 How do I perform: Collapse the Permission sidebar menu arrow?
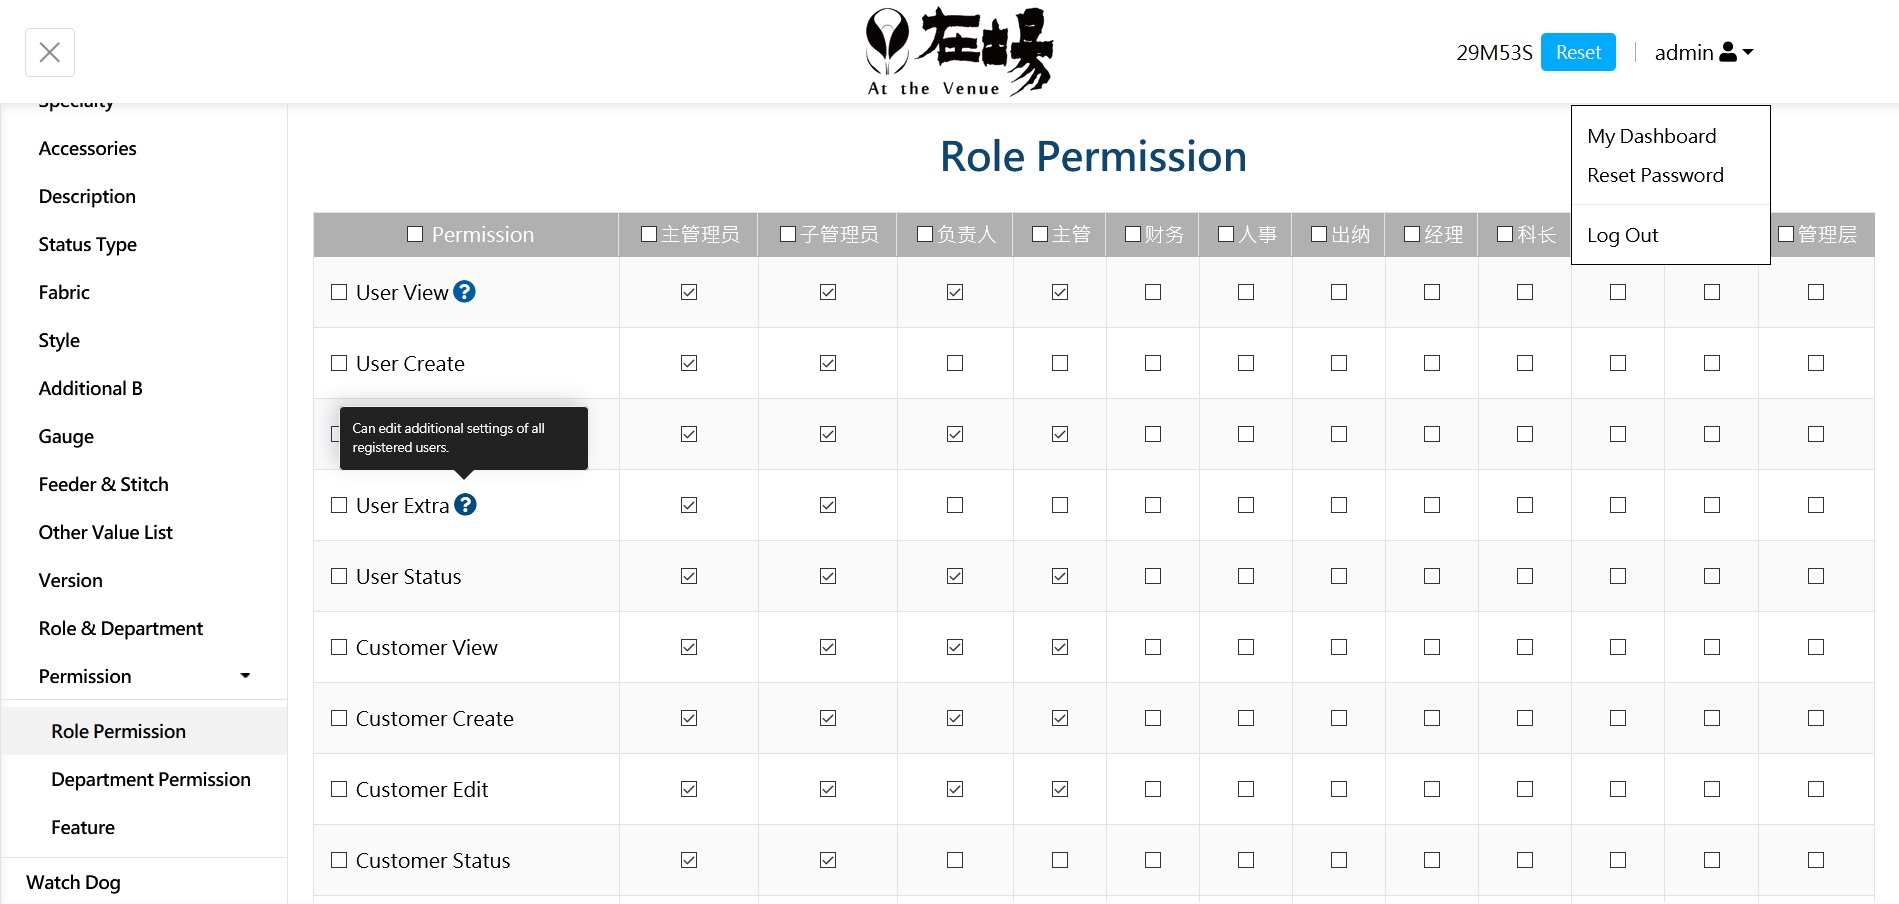click(245, 676)
